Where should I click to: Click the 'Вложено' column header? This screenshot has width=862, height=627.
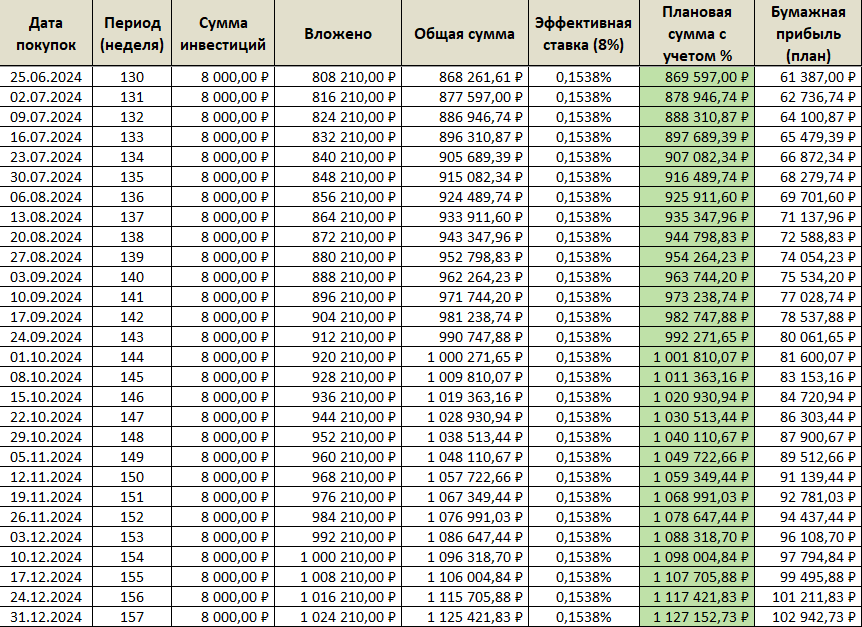[338, 33]
